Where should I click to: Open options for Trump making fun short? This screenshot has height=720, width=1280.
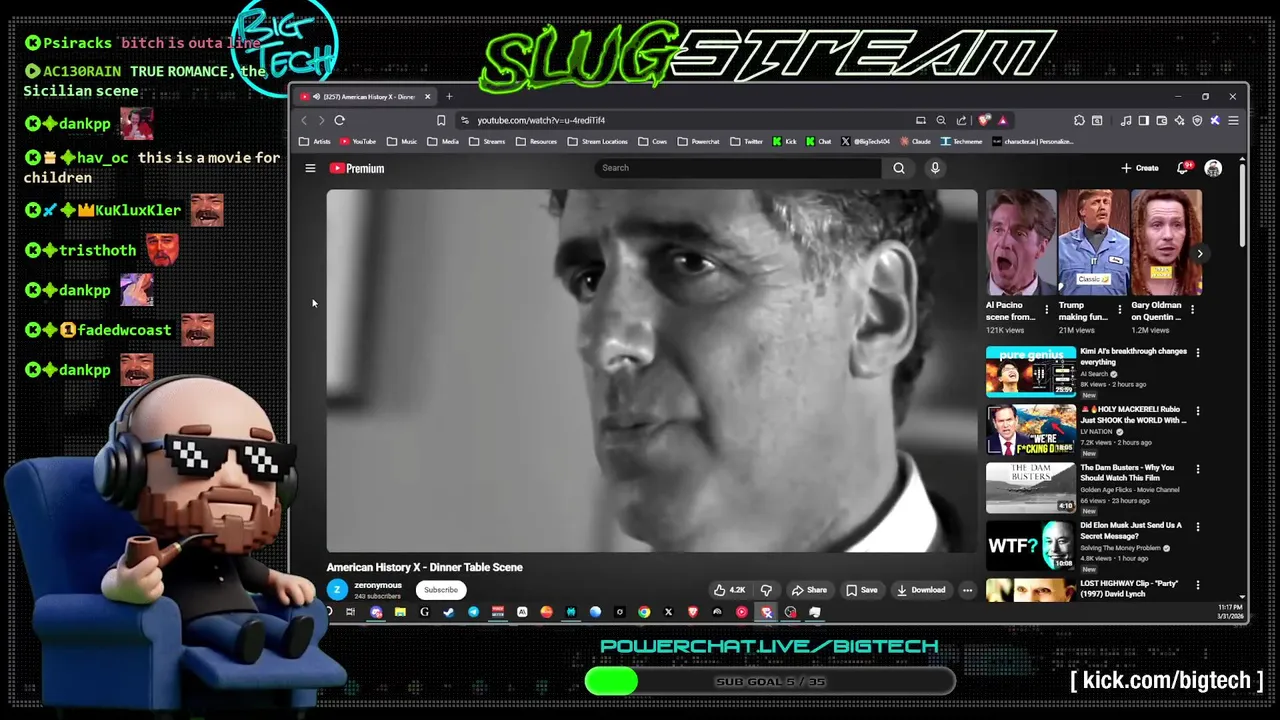(1119, 310)
